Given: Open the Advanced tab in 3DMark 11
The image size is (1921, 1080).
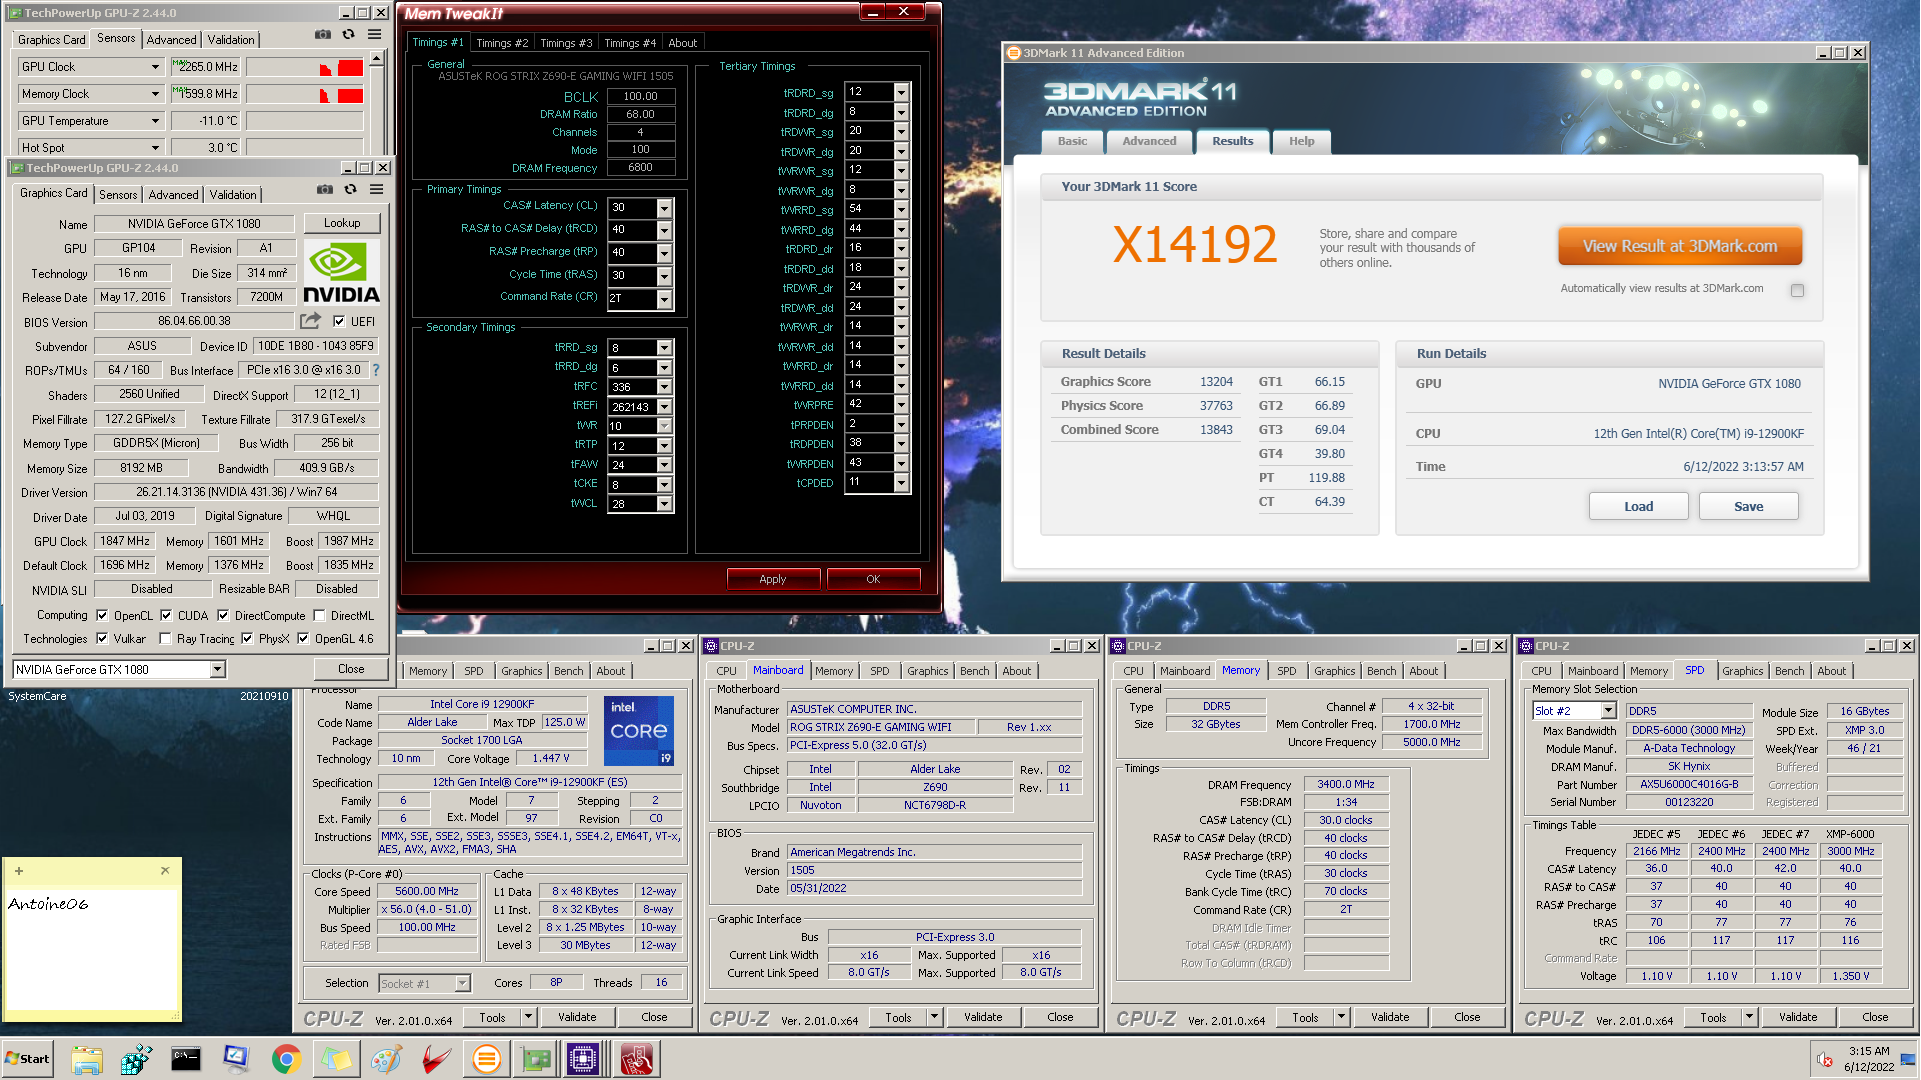Looking at the screenshot, I should pyautogui.click(x=1149, y=141).
